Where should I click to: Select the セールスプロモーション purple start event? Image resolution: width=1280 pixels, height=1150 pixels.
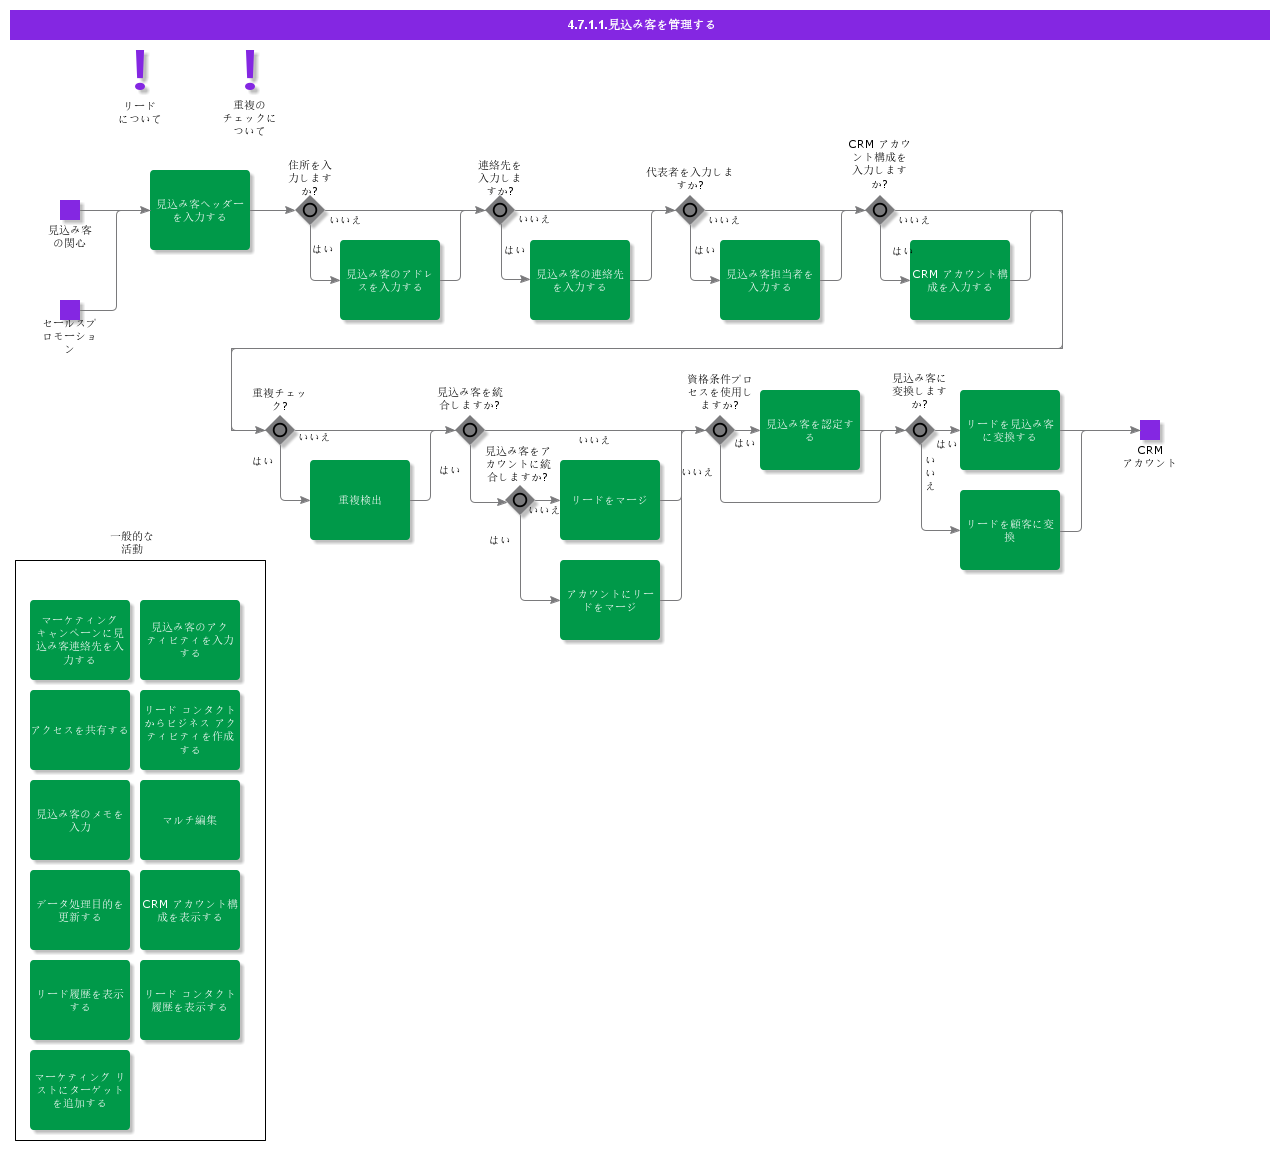tap(70, 310)
